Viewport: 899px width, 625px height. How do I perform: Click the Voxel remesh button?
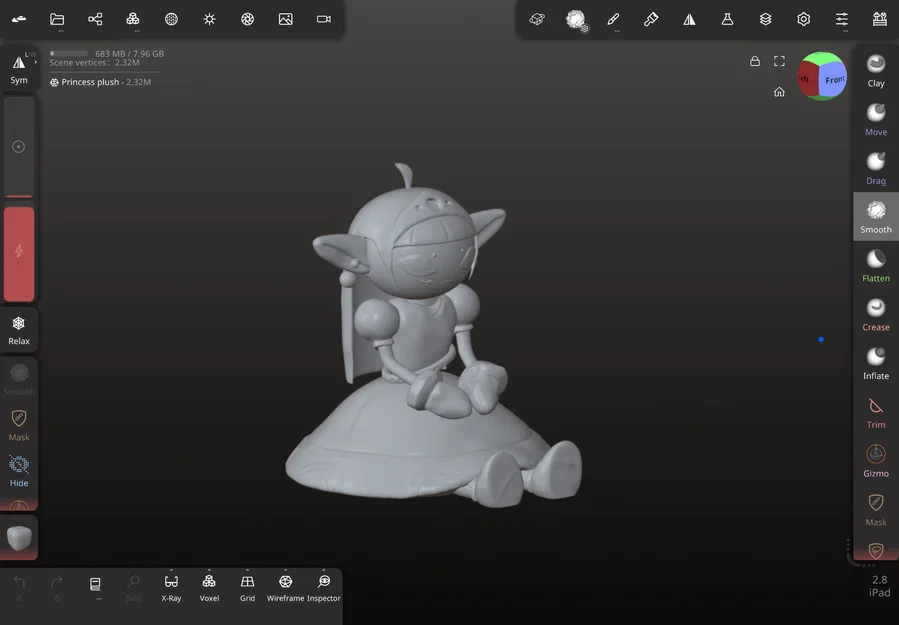click(x=209, y=588)
